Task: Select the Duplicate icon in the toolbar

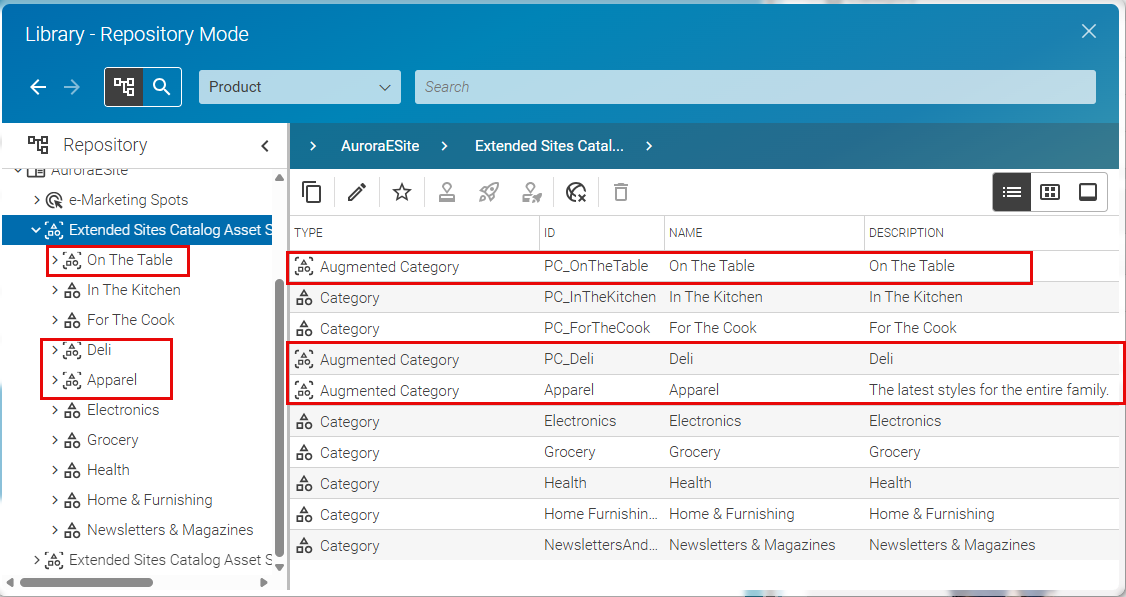Action: click(312, 191)
